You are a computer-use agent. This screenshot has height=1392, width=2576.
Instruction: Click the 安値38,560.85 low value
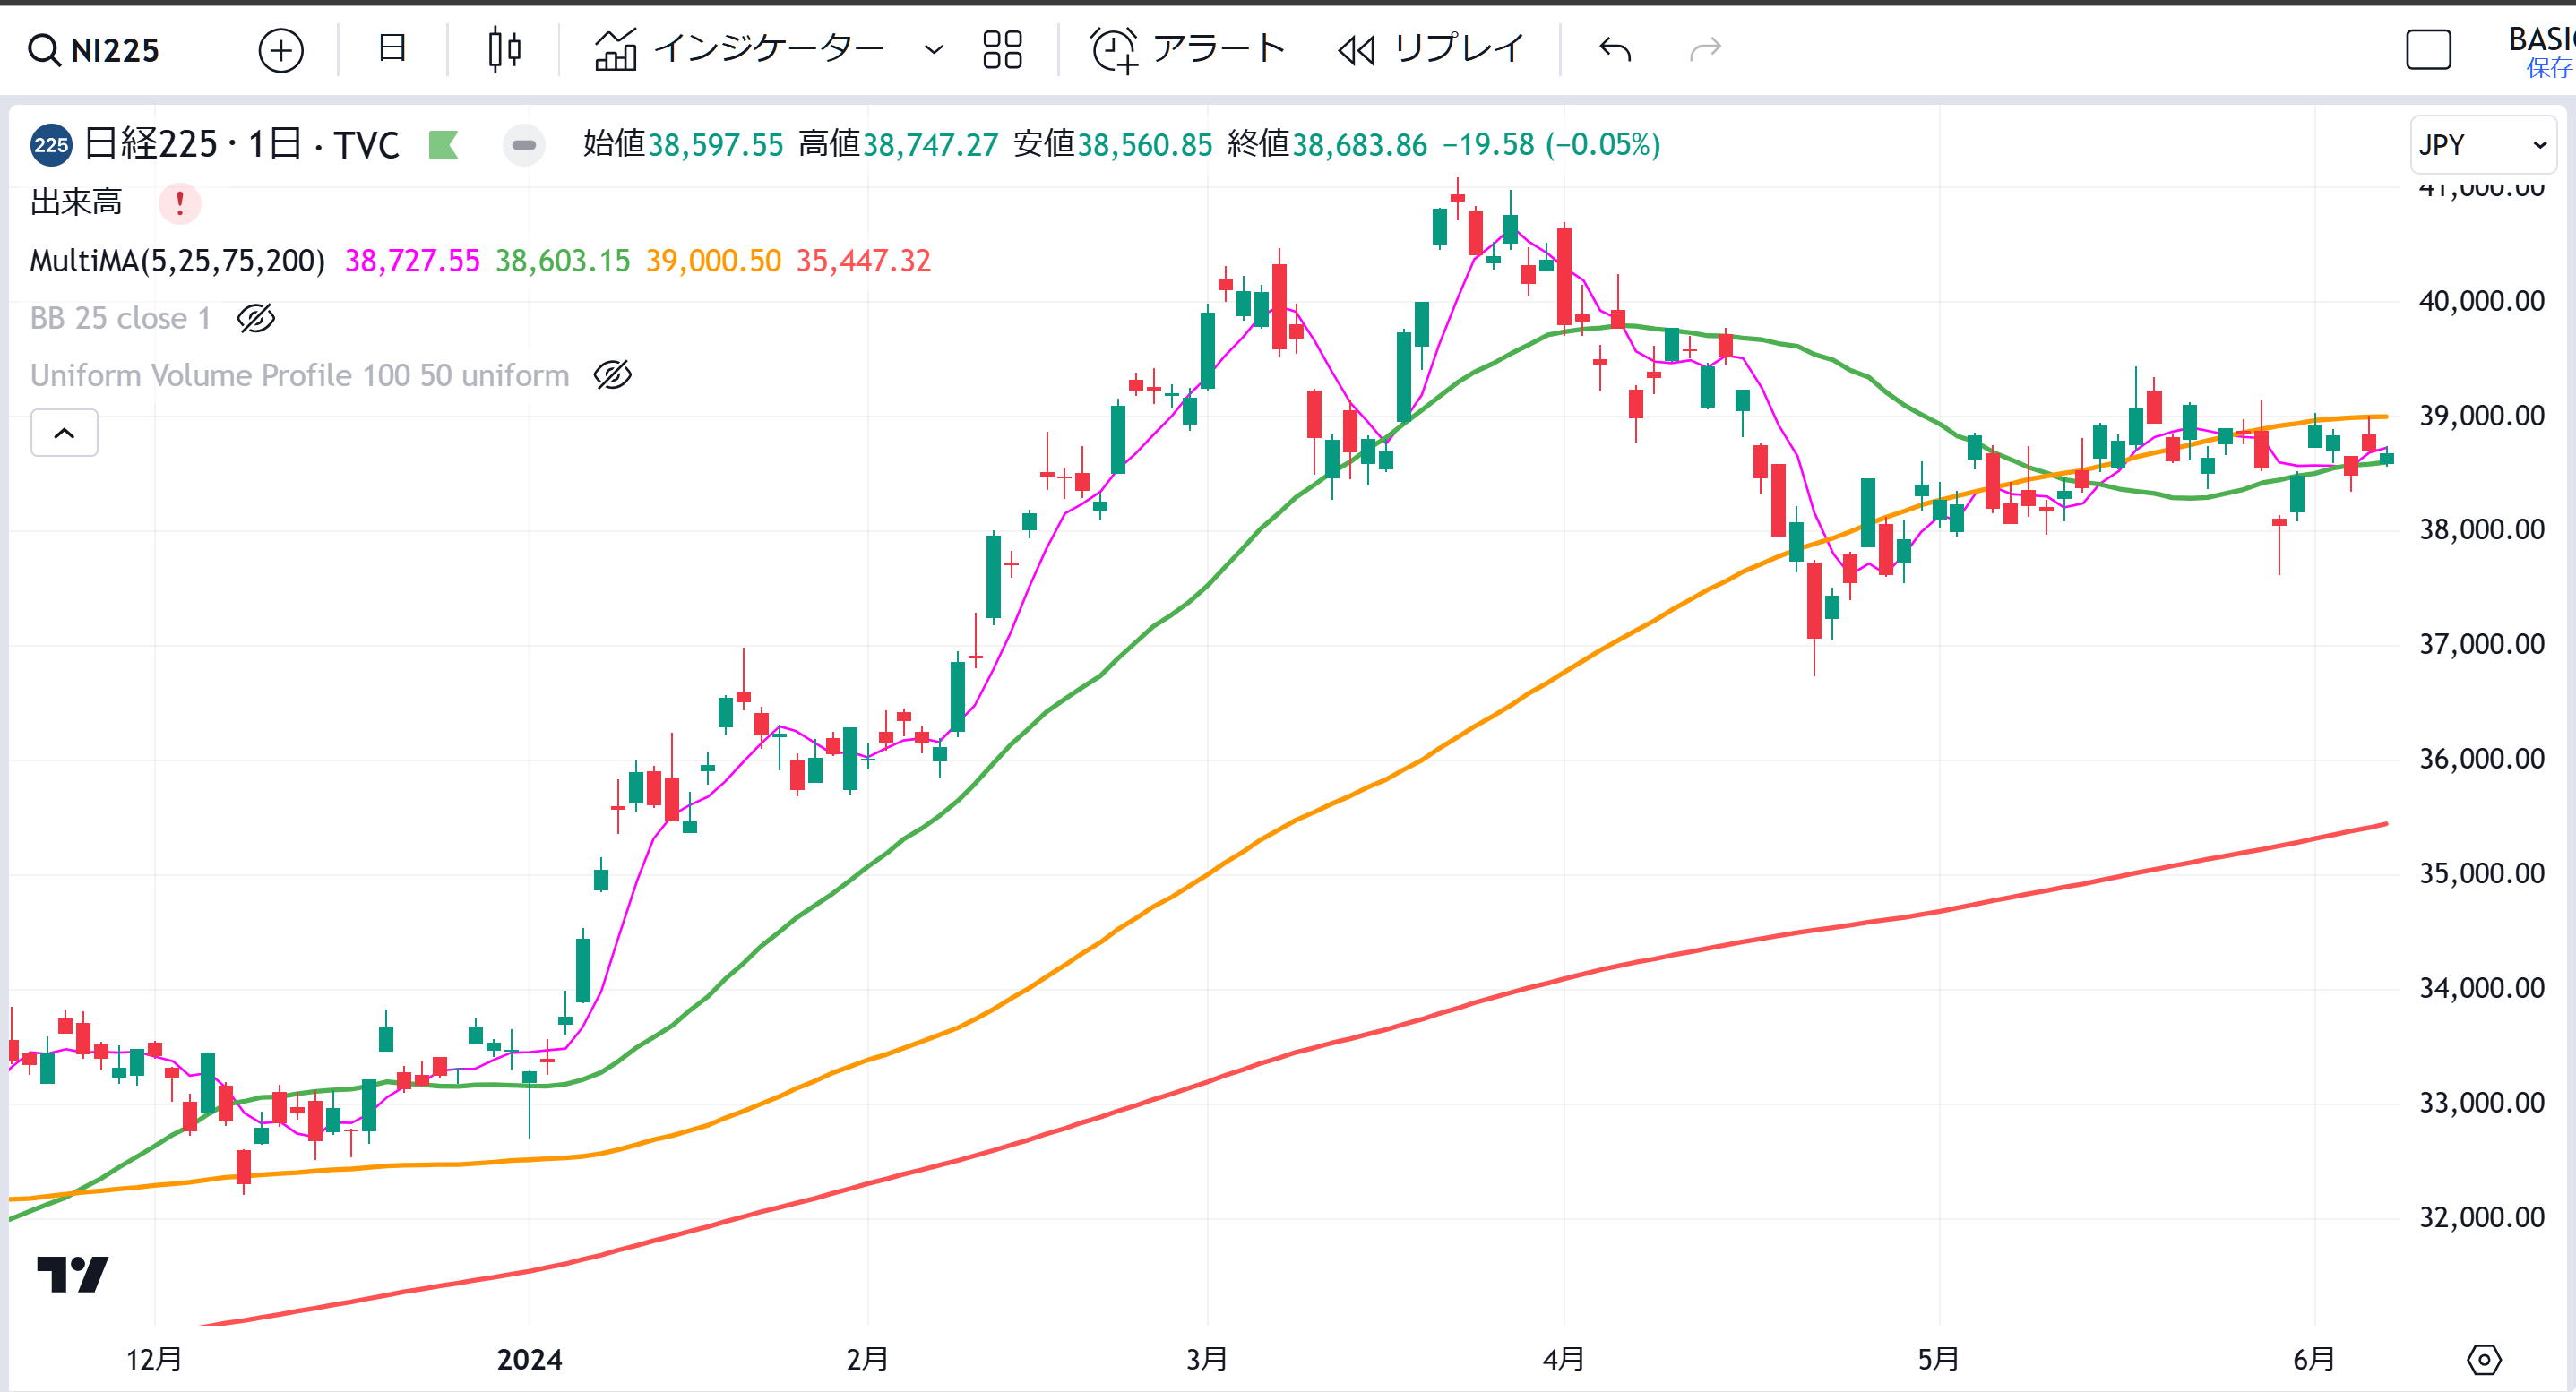click(1113, 145)
